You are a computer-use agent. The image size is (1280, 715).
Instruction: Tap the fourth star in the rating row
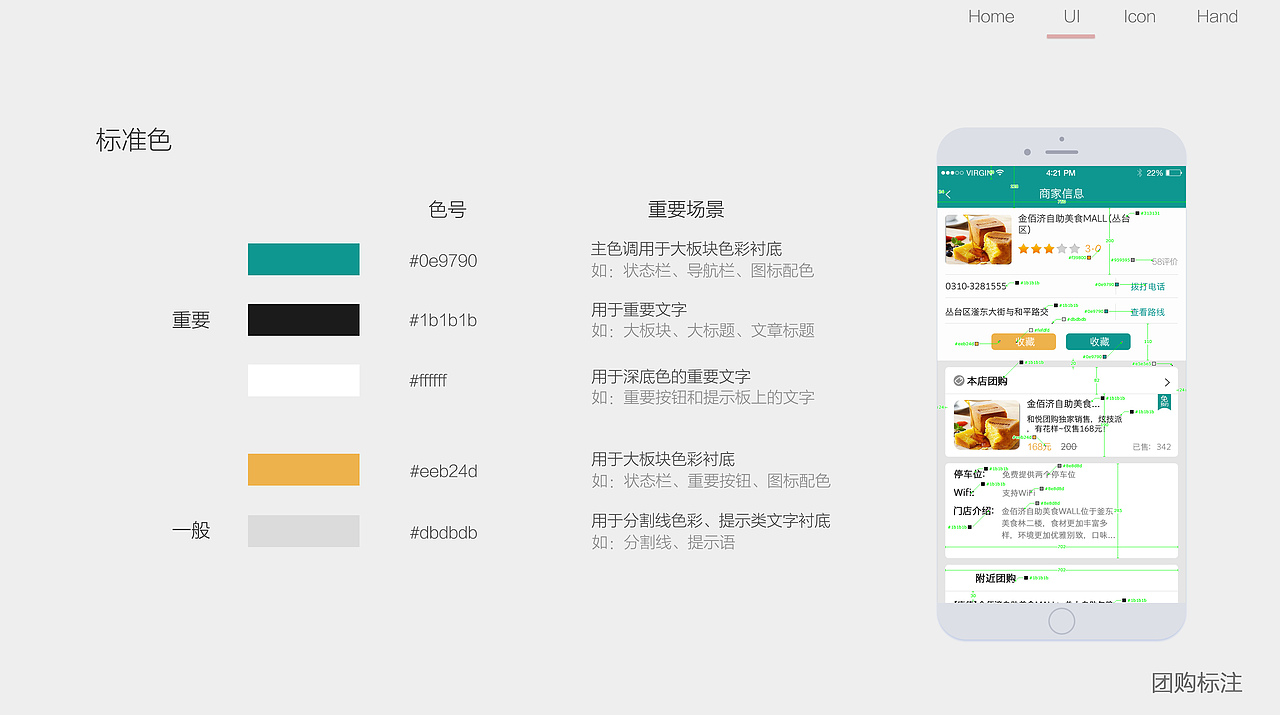(x=1060, y=248)
